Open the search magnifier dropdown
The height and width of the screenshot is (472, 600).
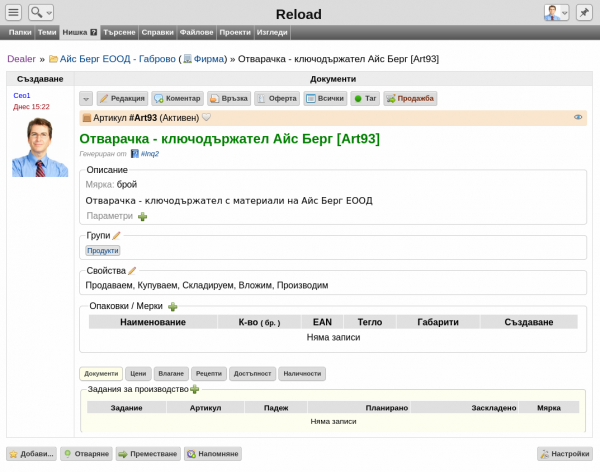click(x=41, y=13)
